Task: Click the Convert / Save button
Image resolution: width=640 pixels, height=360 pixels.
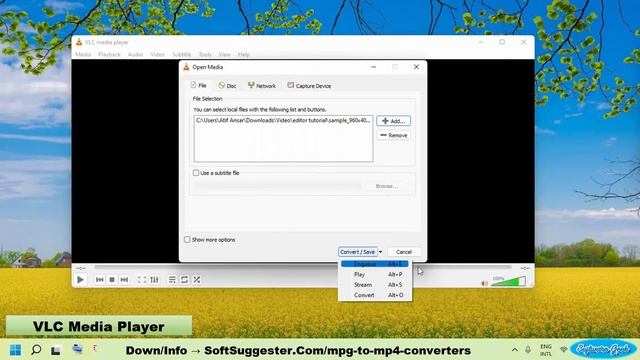Action: click(x=358, y=252)
